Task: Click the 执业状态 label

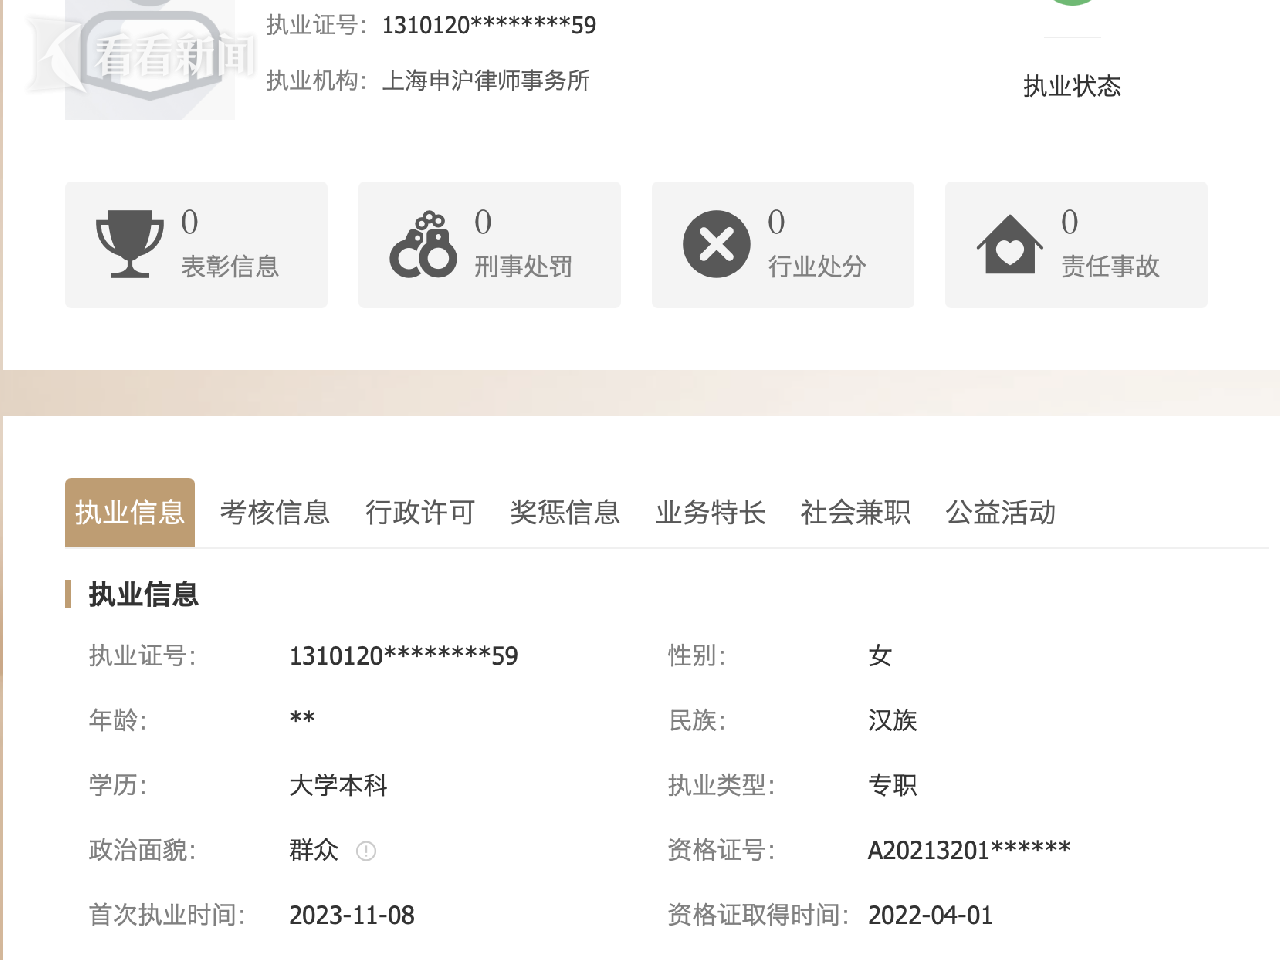Action: click(1071, 87)
